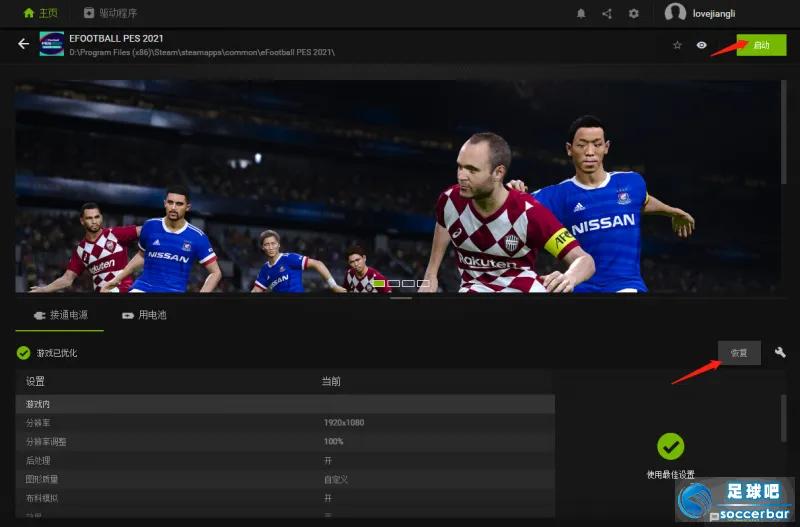Select the second carousel indicator
Image resolution: width=800 pixels, height=527 pixels.
click(x=393, y=283)
